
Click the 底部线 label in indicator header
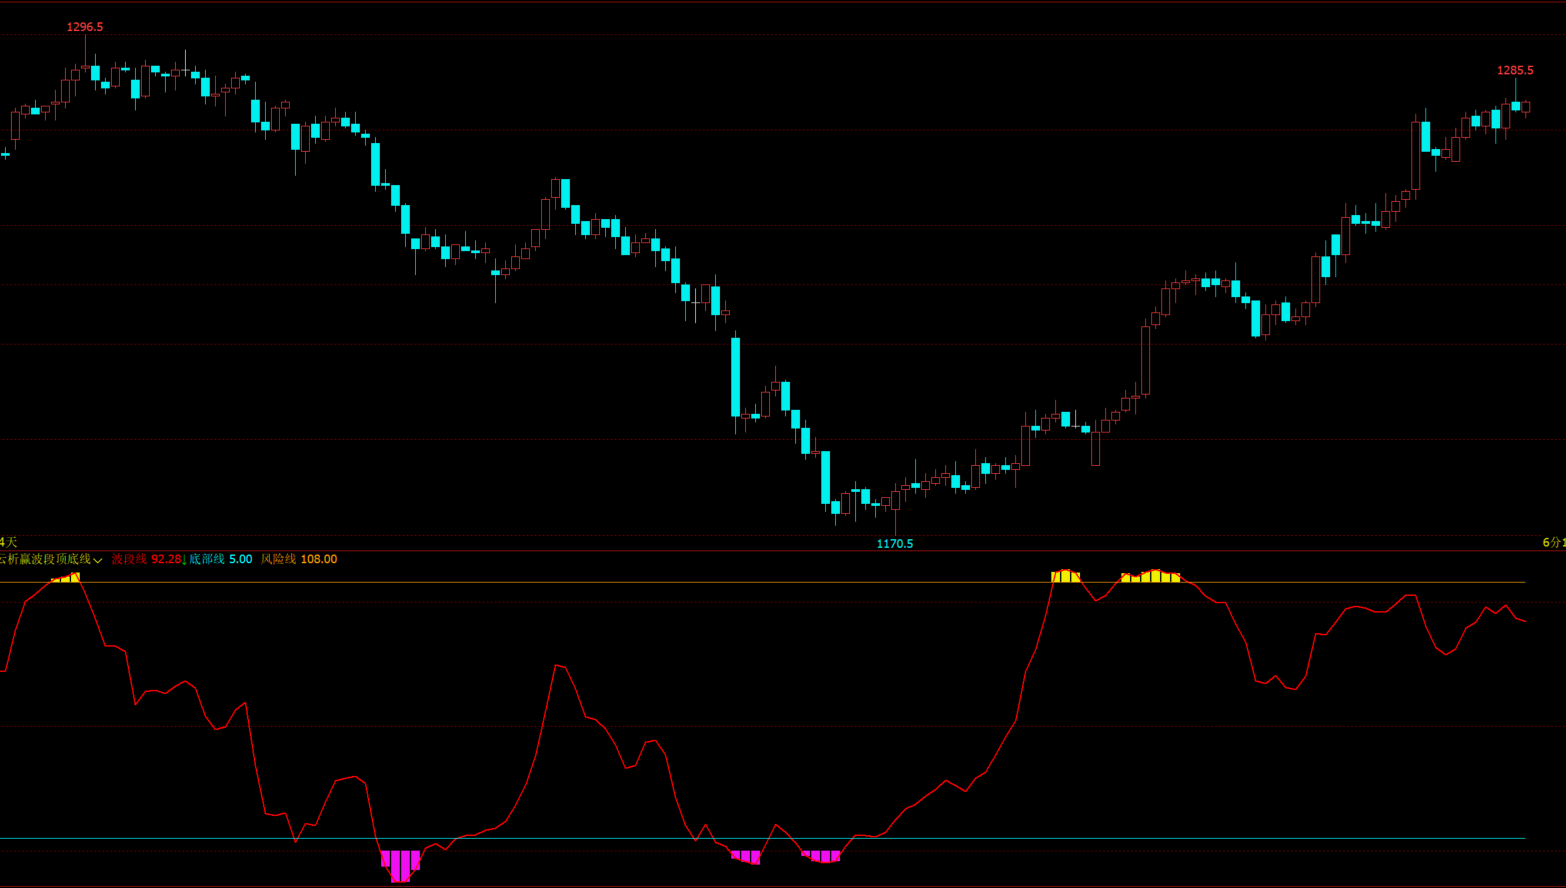coord(207,559)
